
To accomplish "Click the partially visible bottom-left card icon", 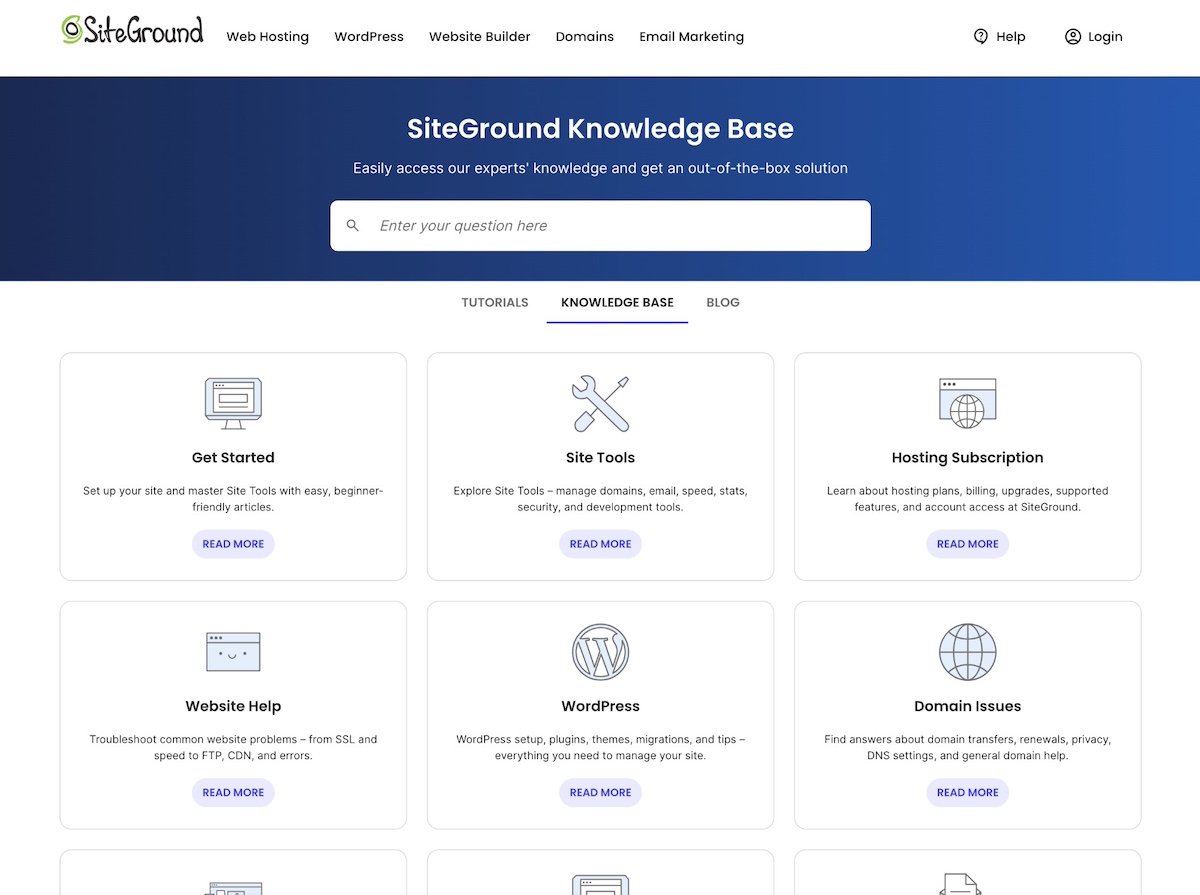I will (233, 886).
